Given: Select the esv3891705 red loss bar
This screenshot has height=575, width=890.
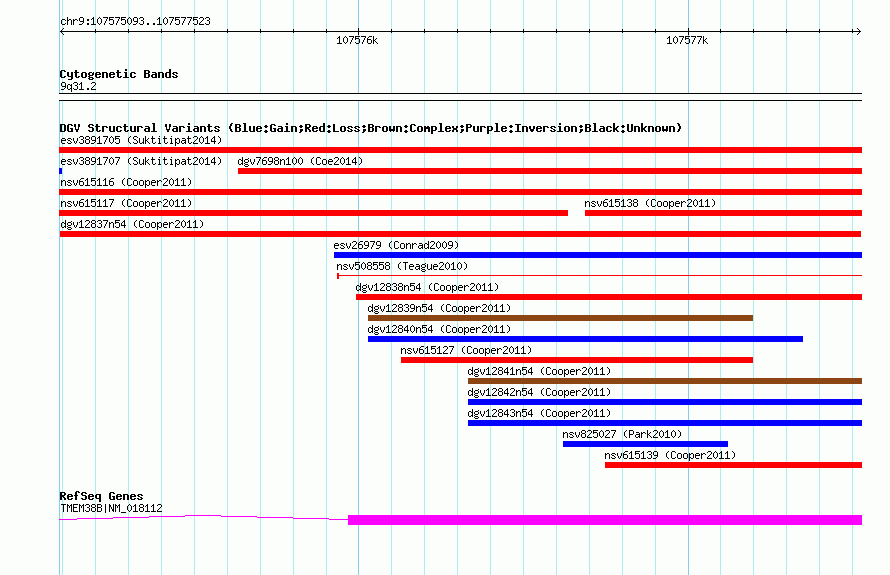Looking at the screenshot, I should (x=460, y=150).
